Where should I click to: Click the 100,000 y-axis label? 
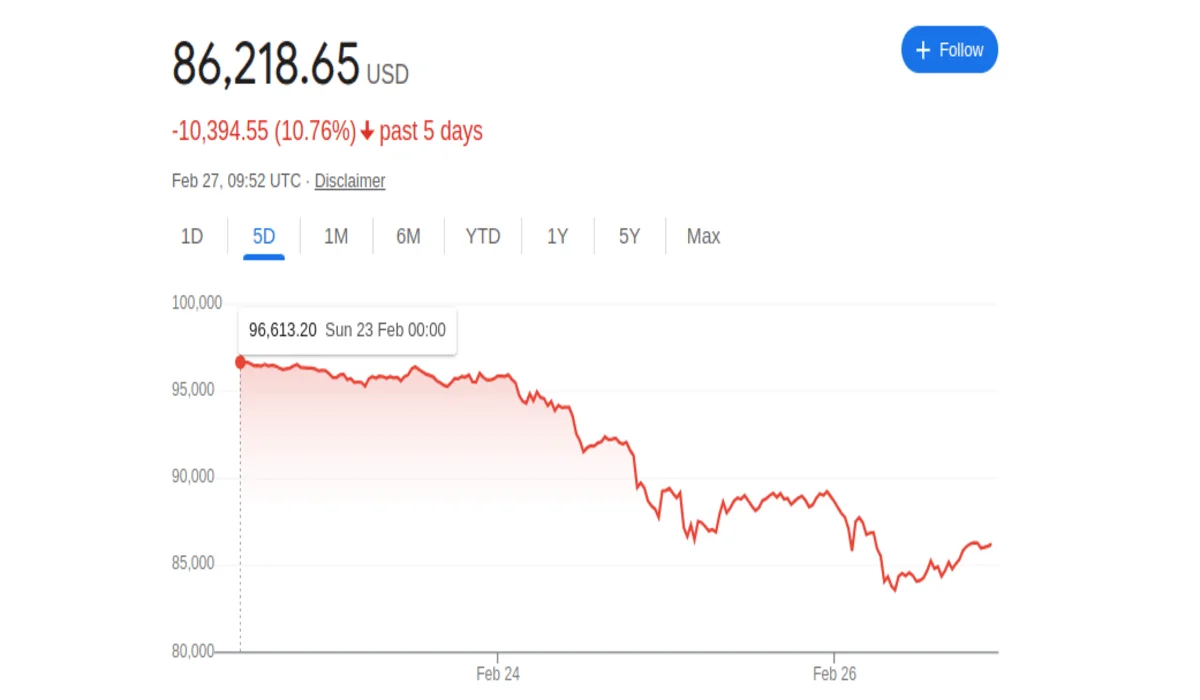tap(197, 303)
